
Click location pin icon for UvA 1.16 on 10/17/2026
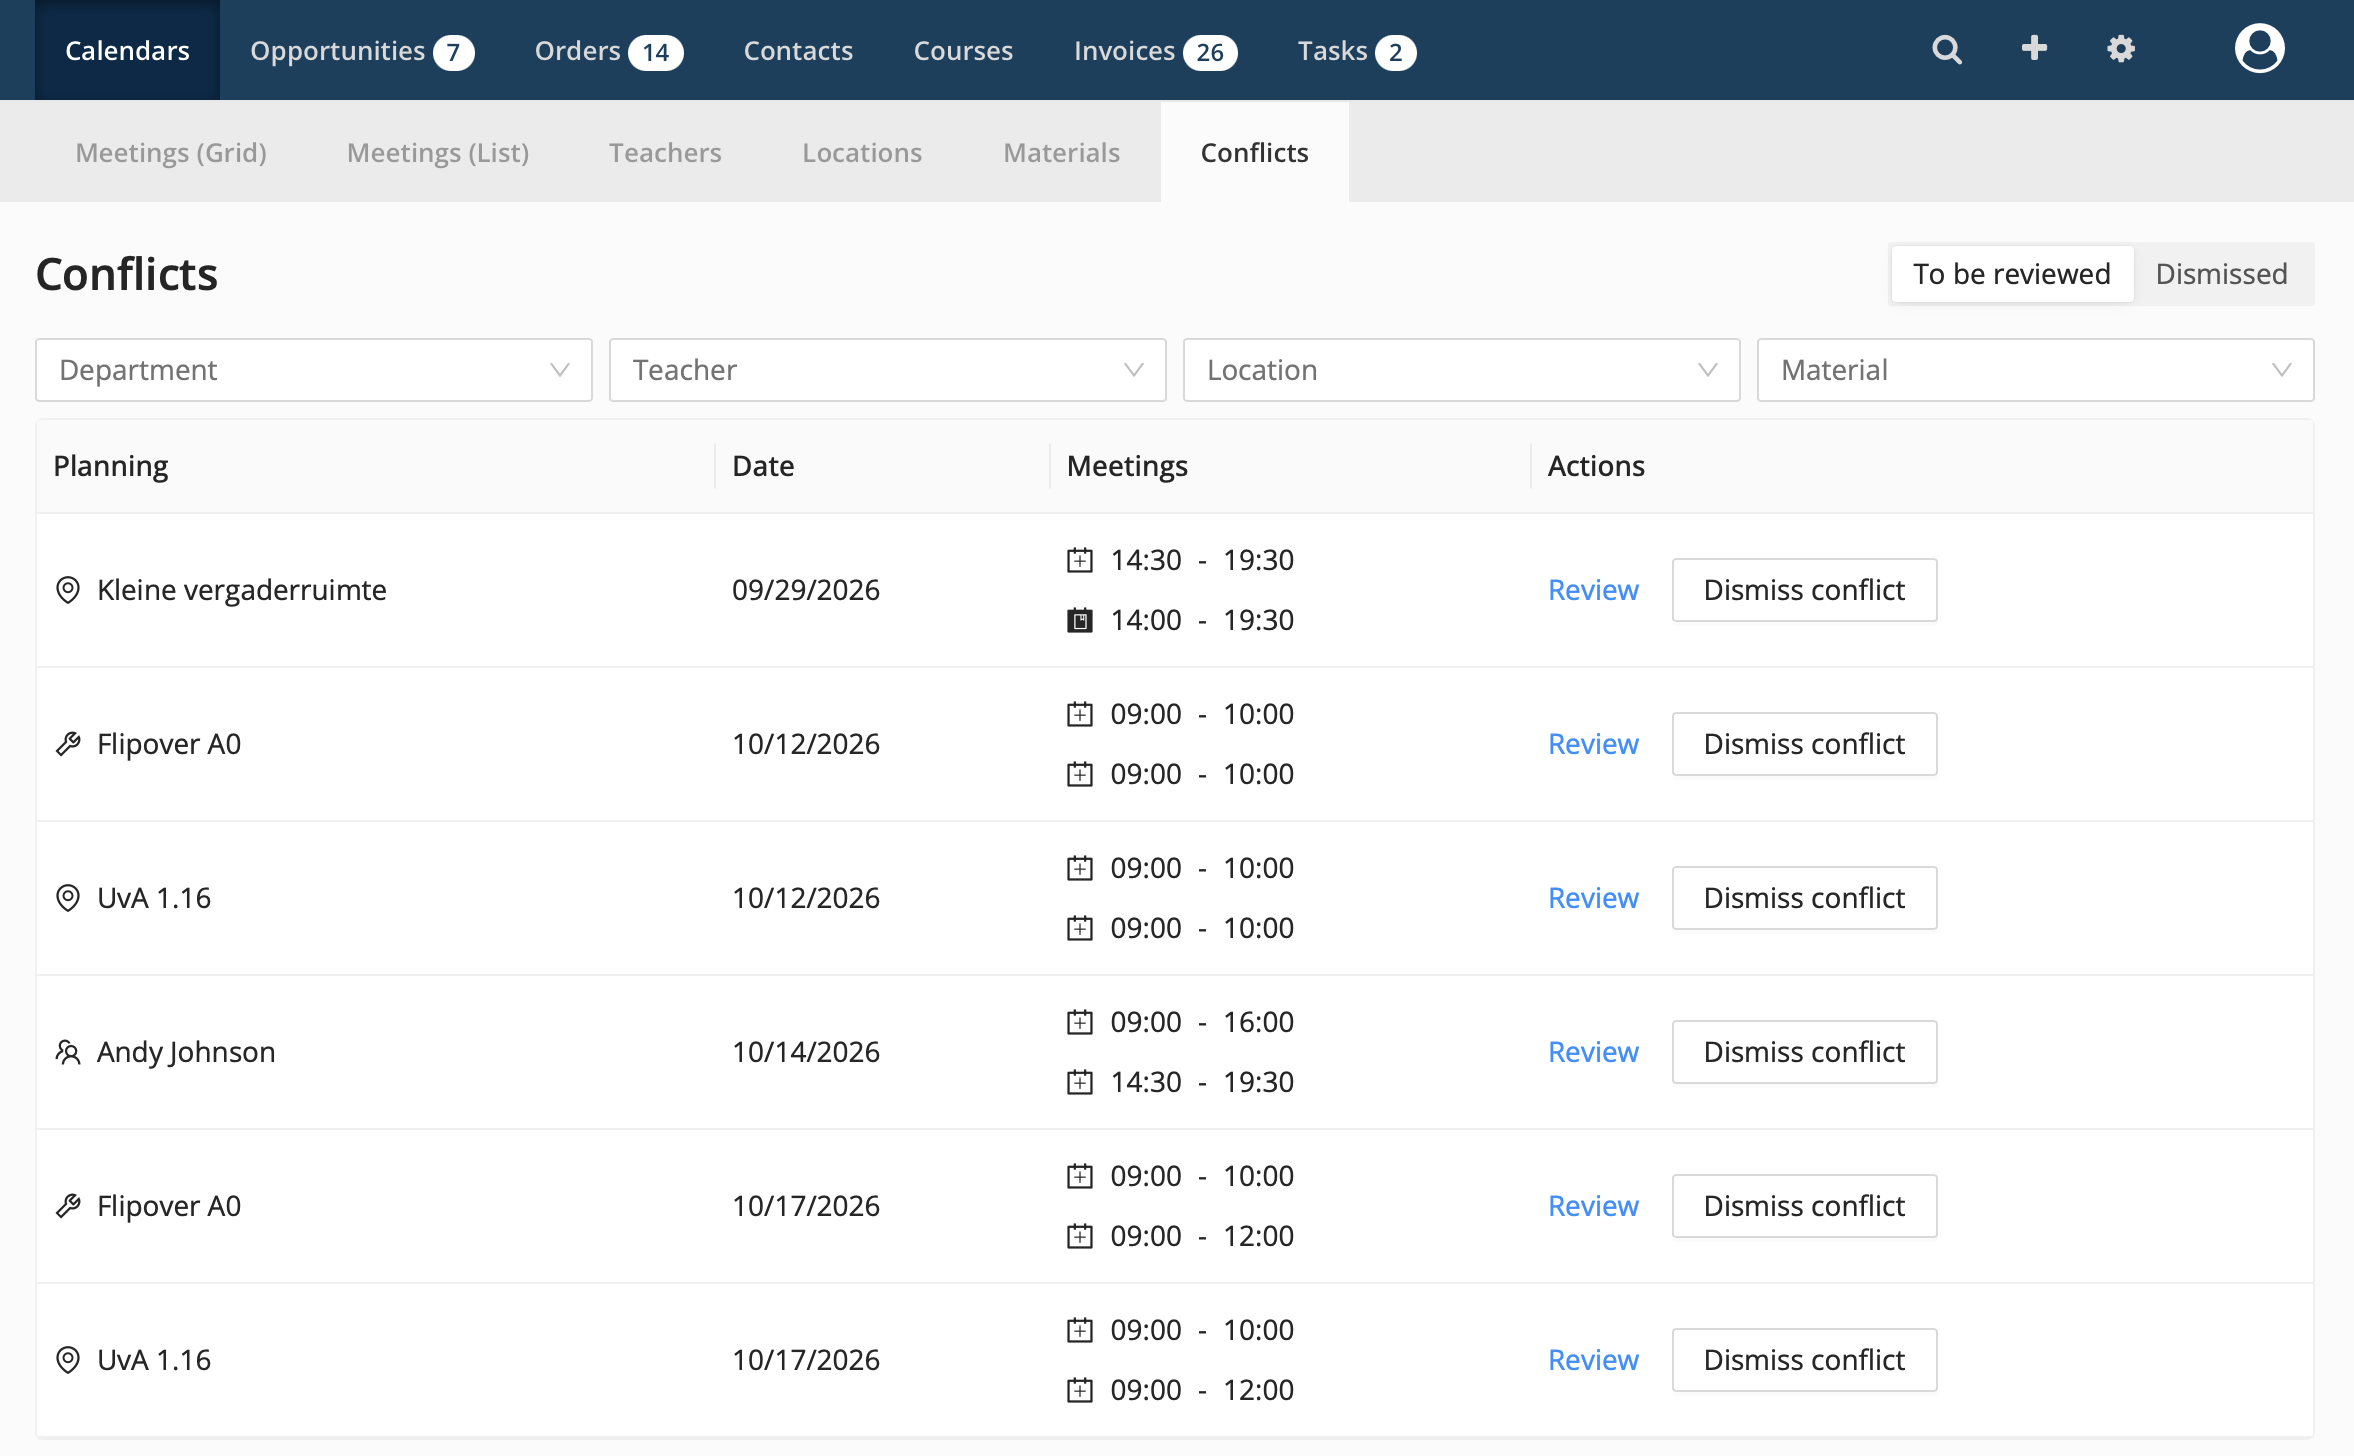point(67,1360)
